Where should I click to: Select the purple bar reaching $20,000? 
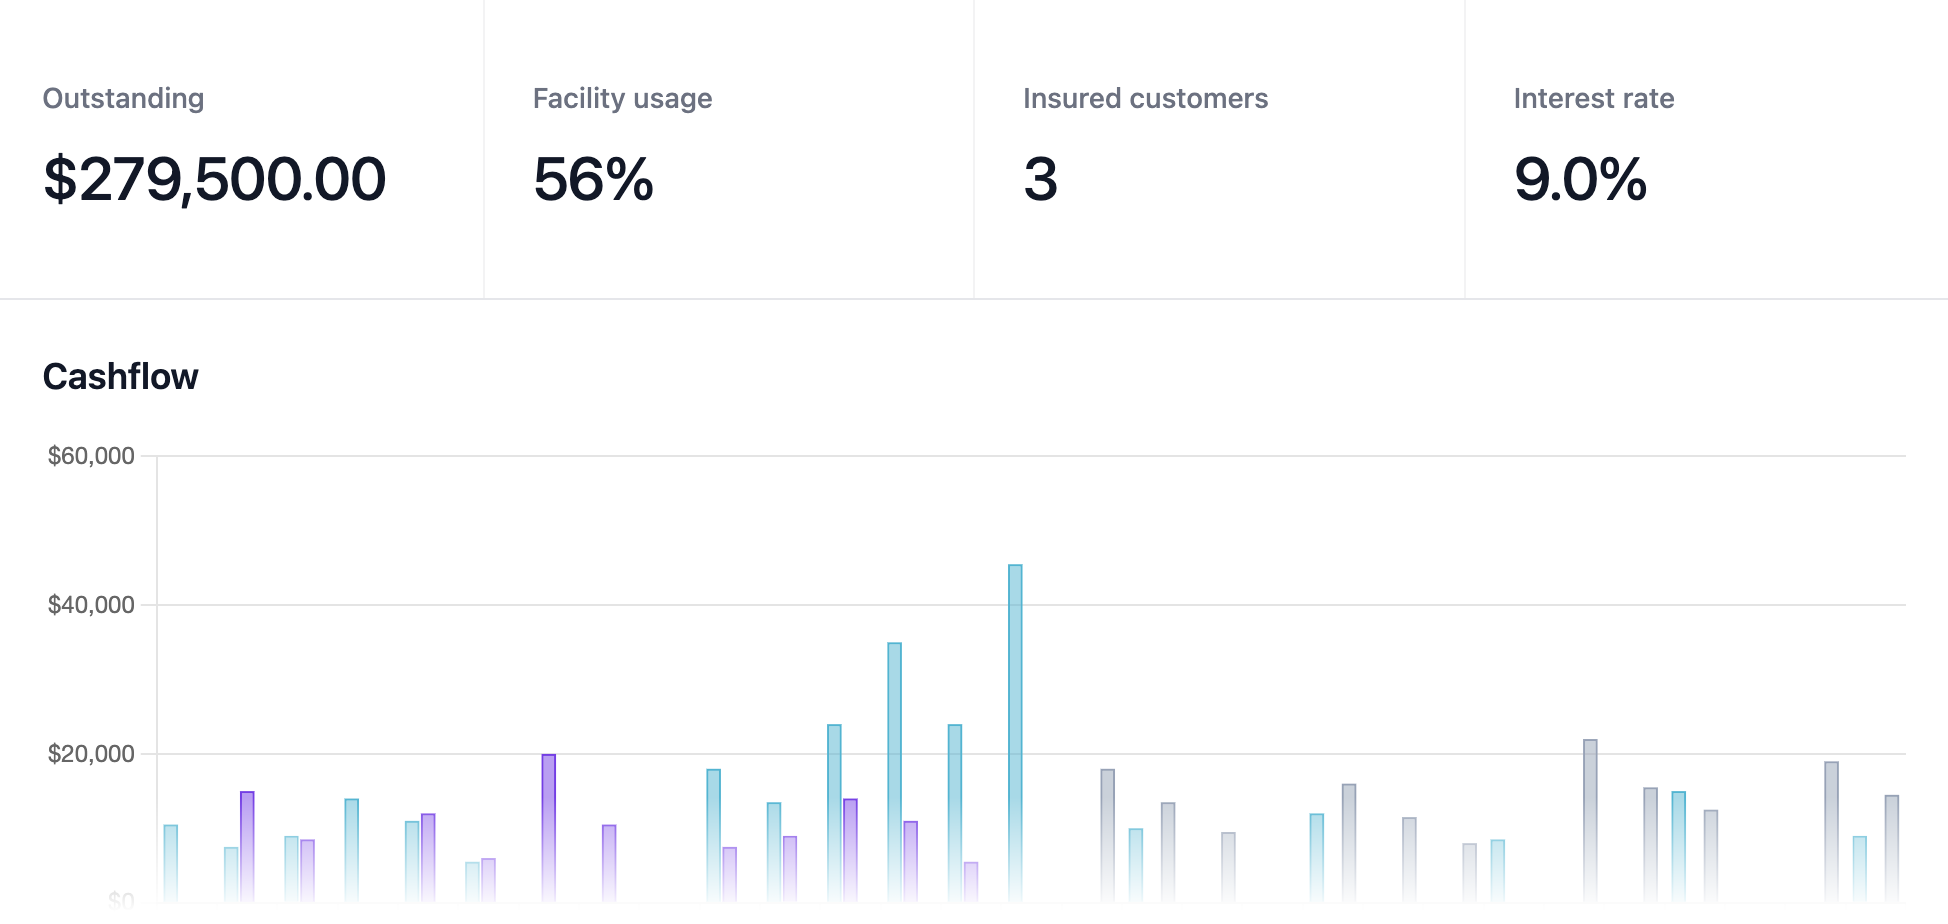(548, 825)
